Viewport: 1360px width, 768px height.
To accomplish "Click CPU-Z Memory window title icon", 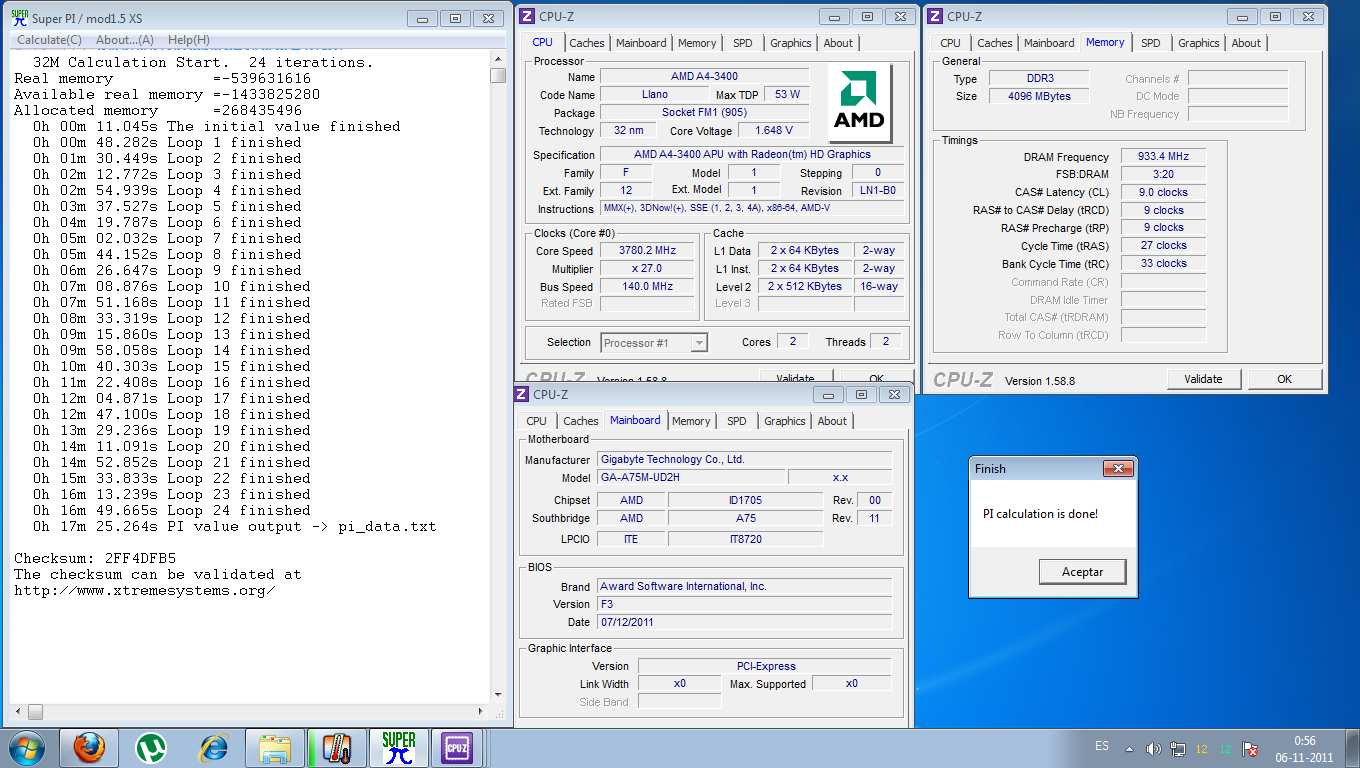I will pos(935,16).
